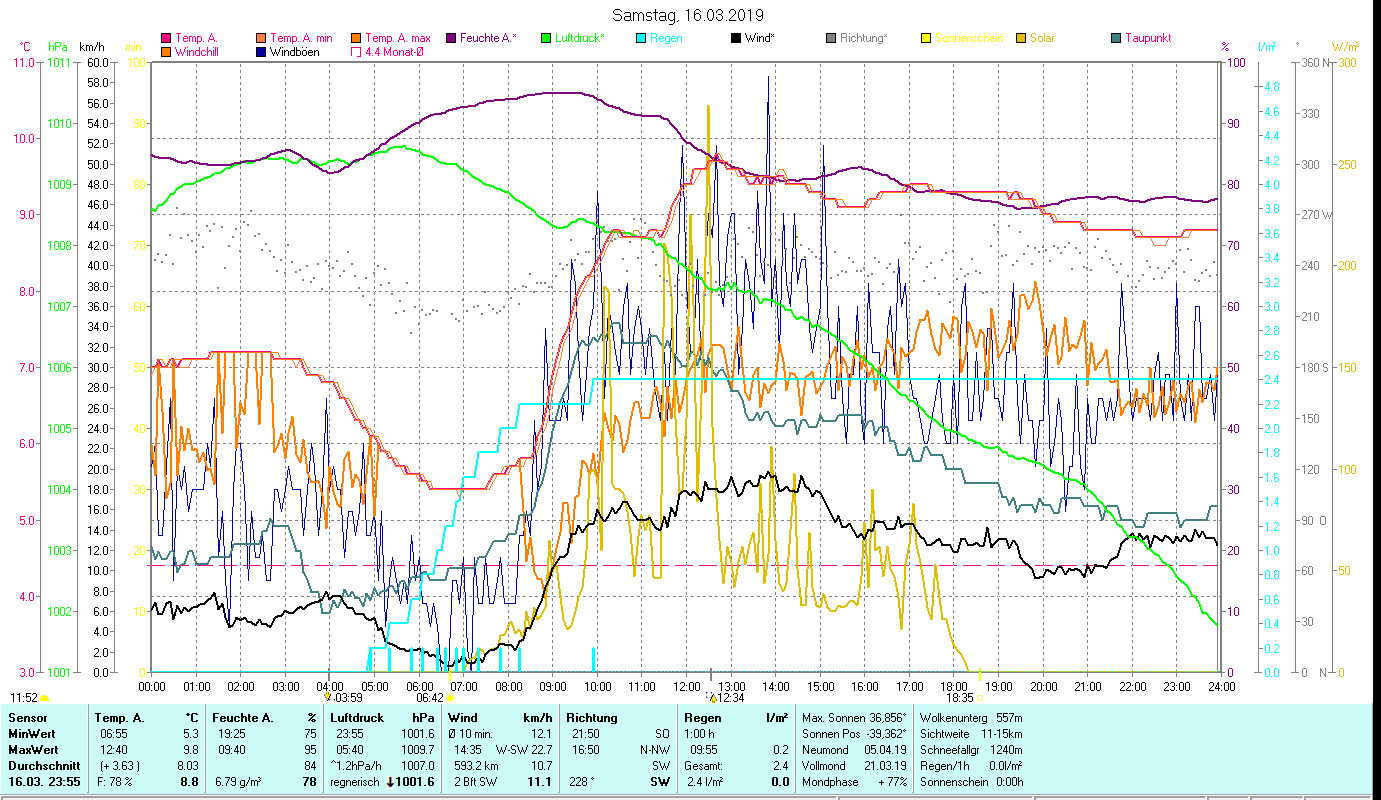
Task: Select the 12:34 marker below the time axis
Action: [x=725, y=698]
